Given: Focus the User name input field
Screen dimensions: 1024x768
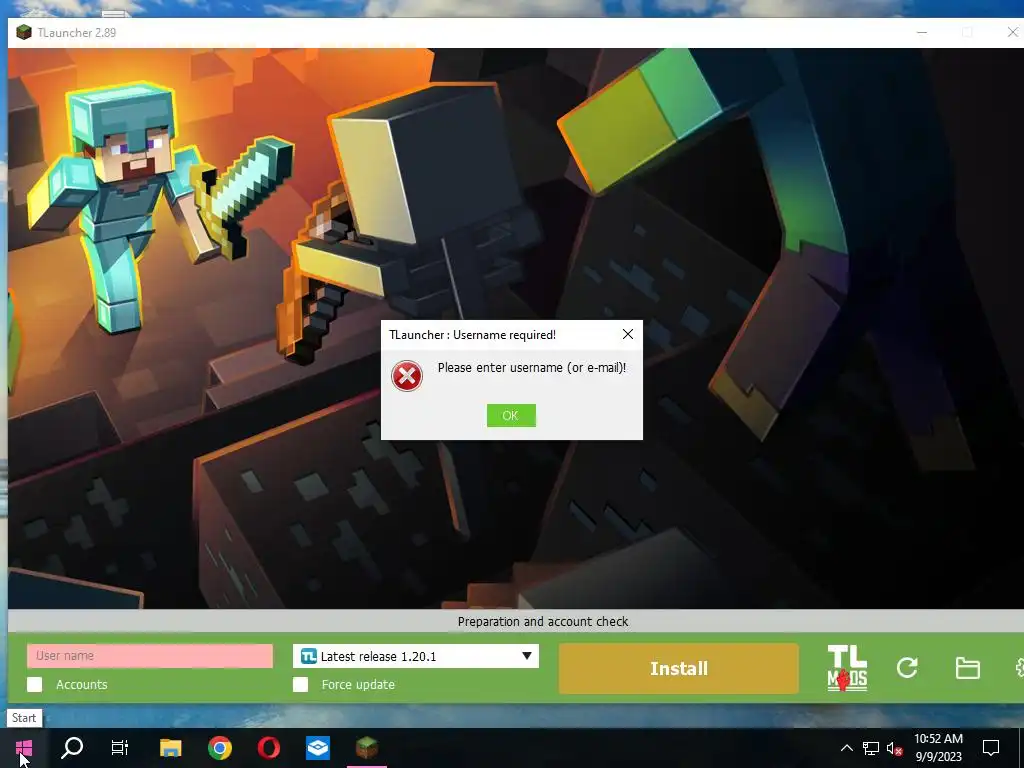Looking at the screenshot, I should (150, 656).
